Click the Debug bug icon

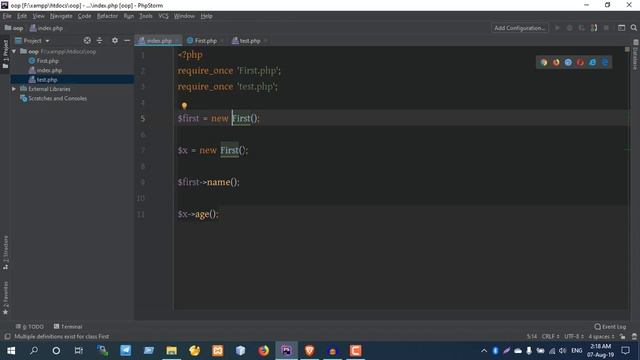[569, 28]
